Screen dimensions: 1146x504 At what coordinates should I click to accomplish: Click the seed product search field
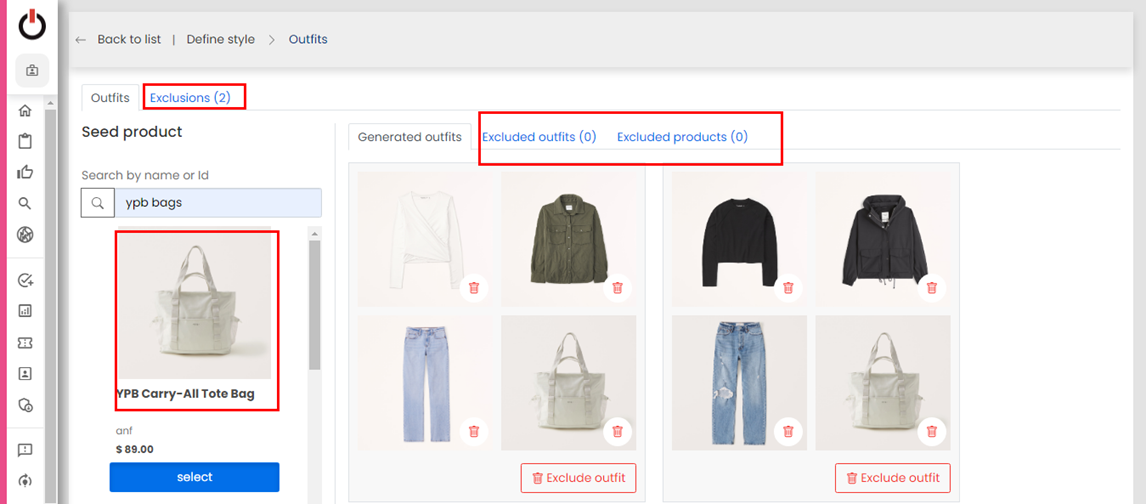pos(217,203)
